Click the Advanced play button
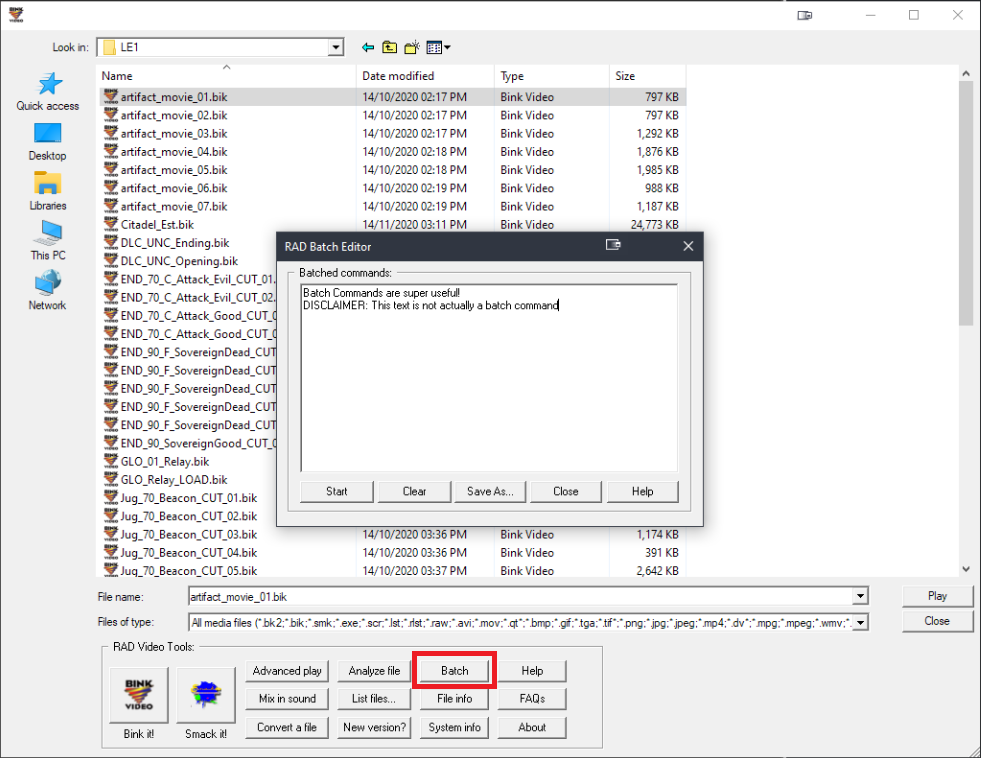This screenshot has height=758, width=981. 287,671
